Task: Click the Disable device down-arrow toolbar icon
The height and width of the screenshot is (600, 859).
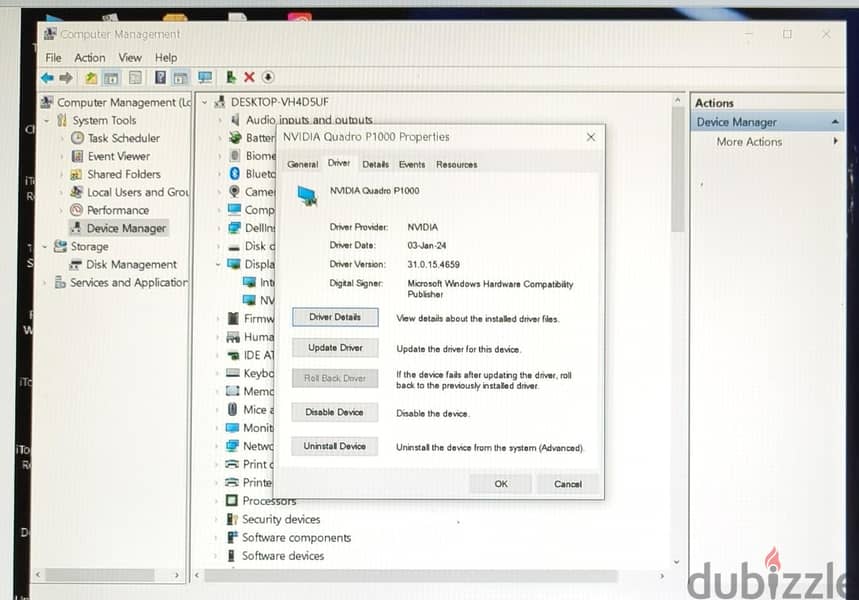Action: 268,78
